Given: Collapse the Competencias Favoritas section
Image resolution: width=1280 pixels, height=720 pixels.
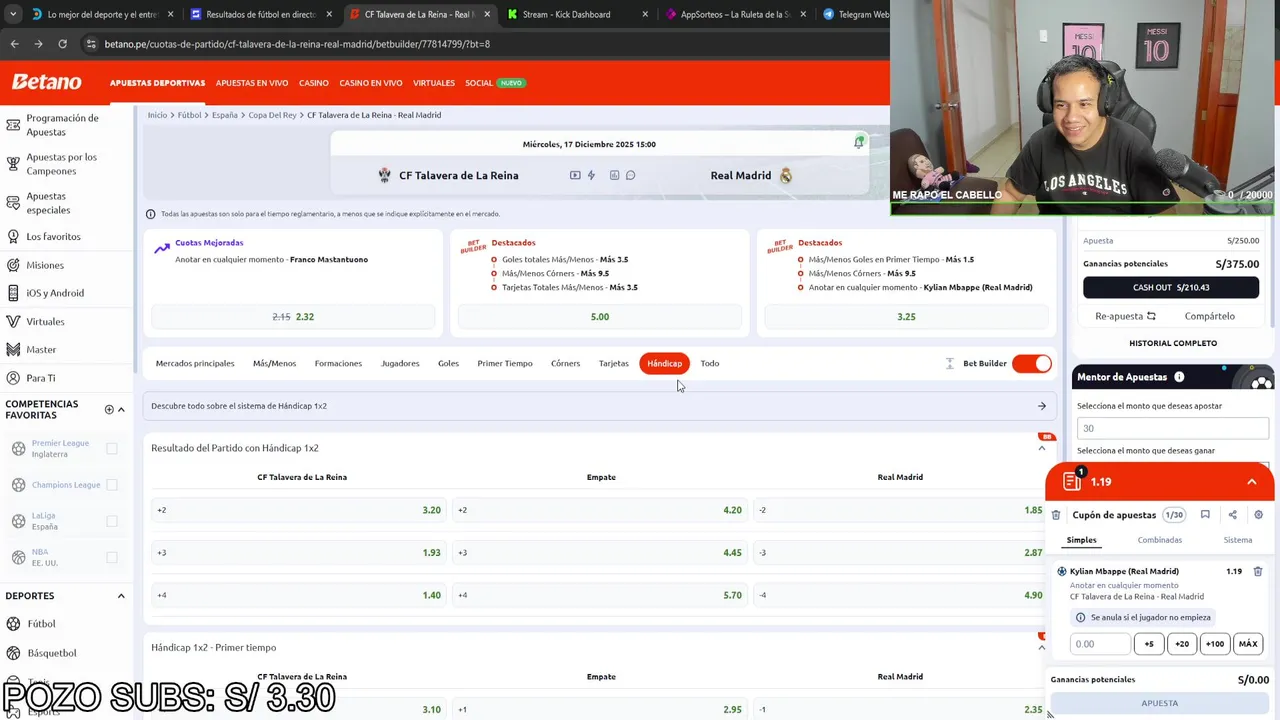Looking at the screenshot, I should 121,409.
